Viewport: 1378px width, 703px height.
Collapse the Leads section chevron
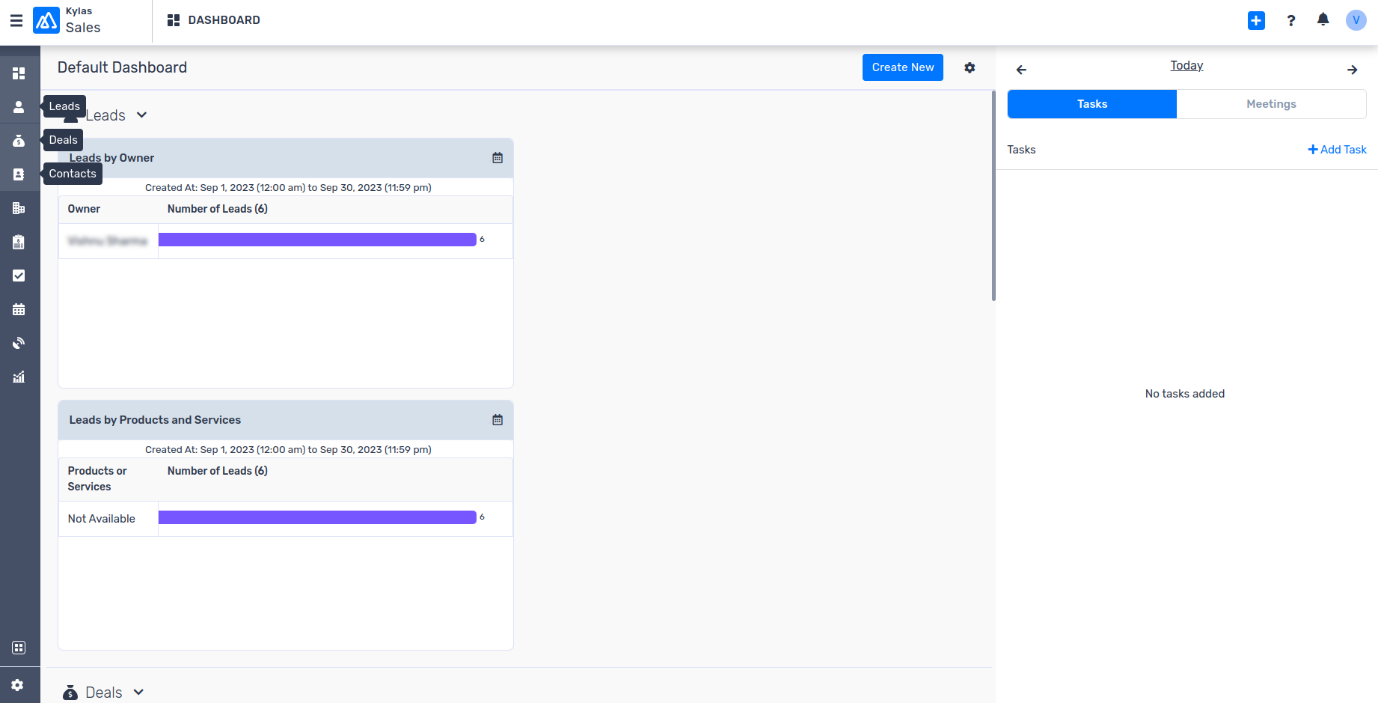tap(142, 115)
